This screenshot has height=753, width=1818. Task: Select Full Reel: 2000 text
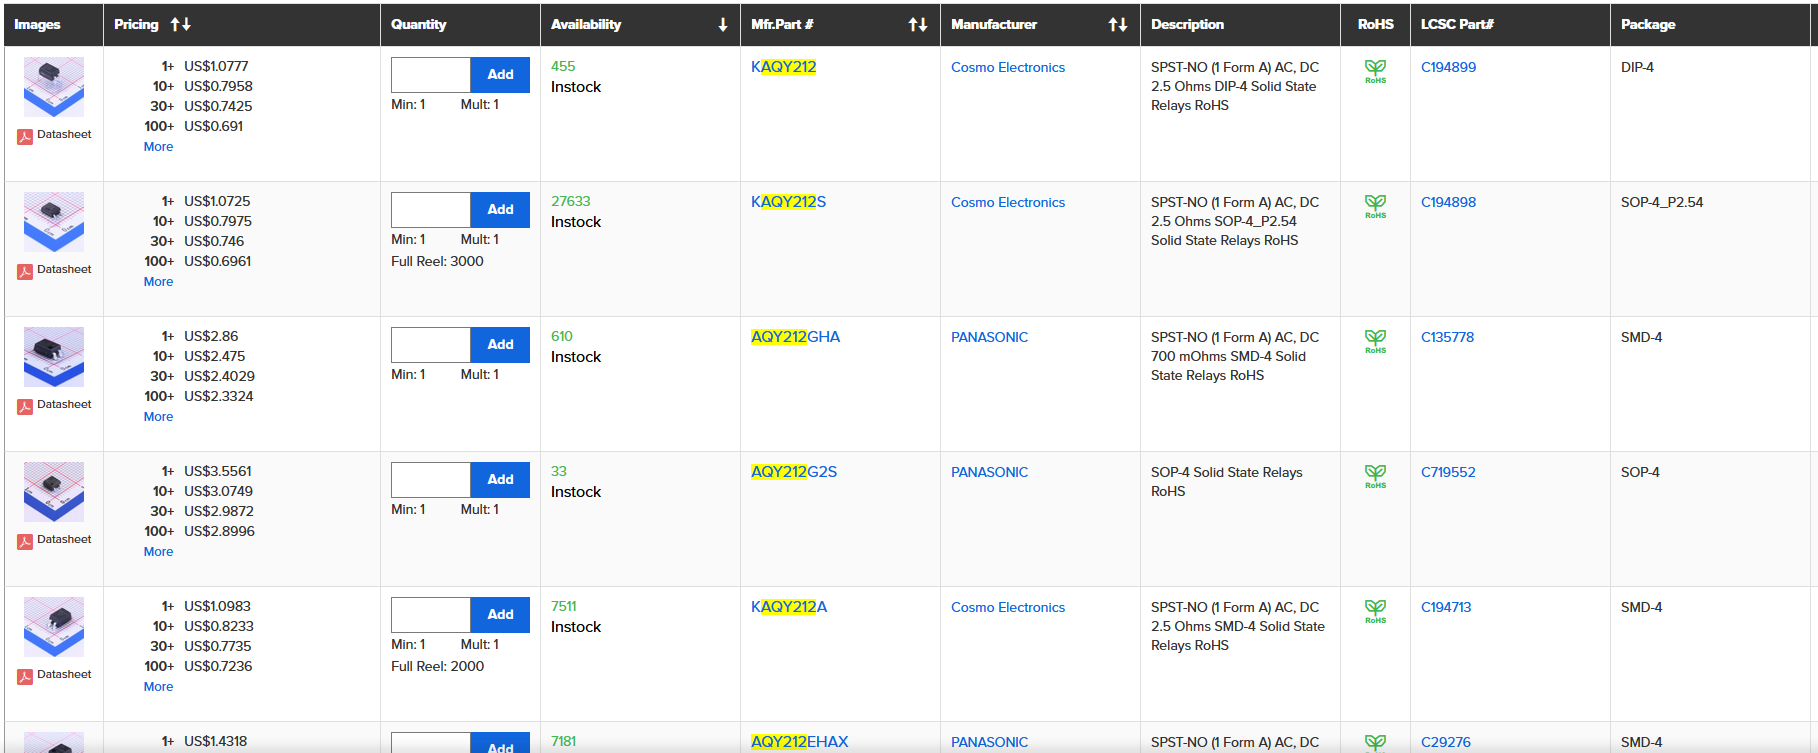(437, 666)
